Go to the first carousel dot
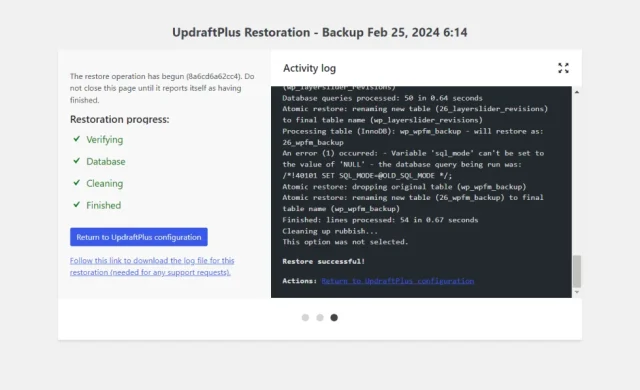This screenshot has width=640, height=390. (x=305, y=317)
